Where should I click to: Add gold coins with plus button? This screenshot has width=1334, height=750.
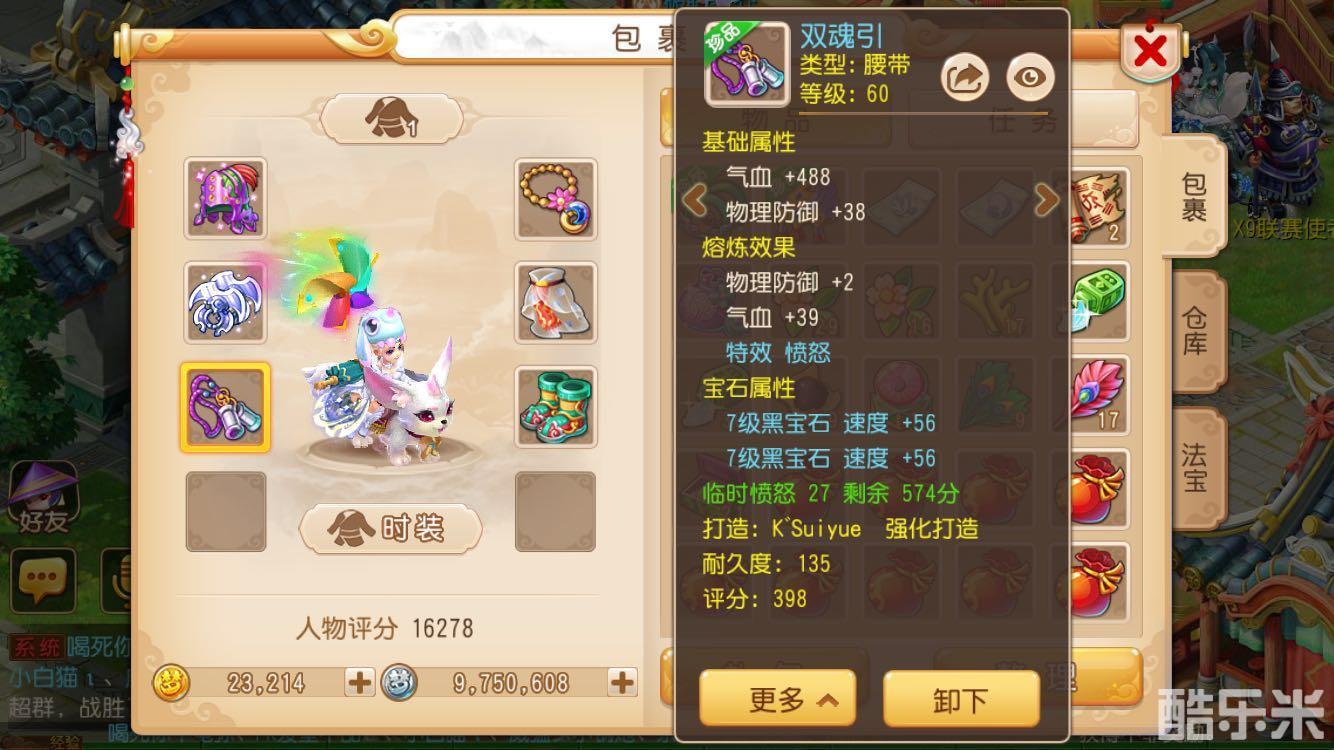point(359,683)
